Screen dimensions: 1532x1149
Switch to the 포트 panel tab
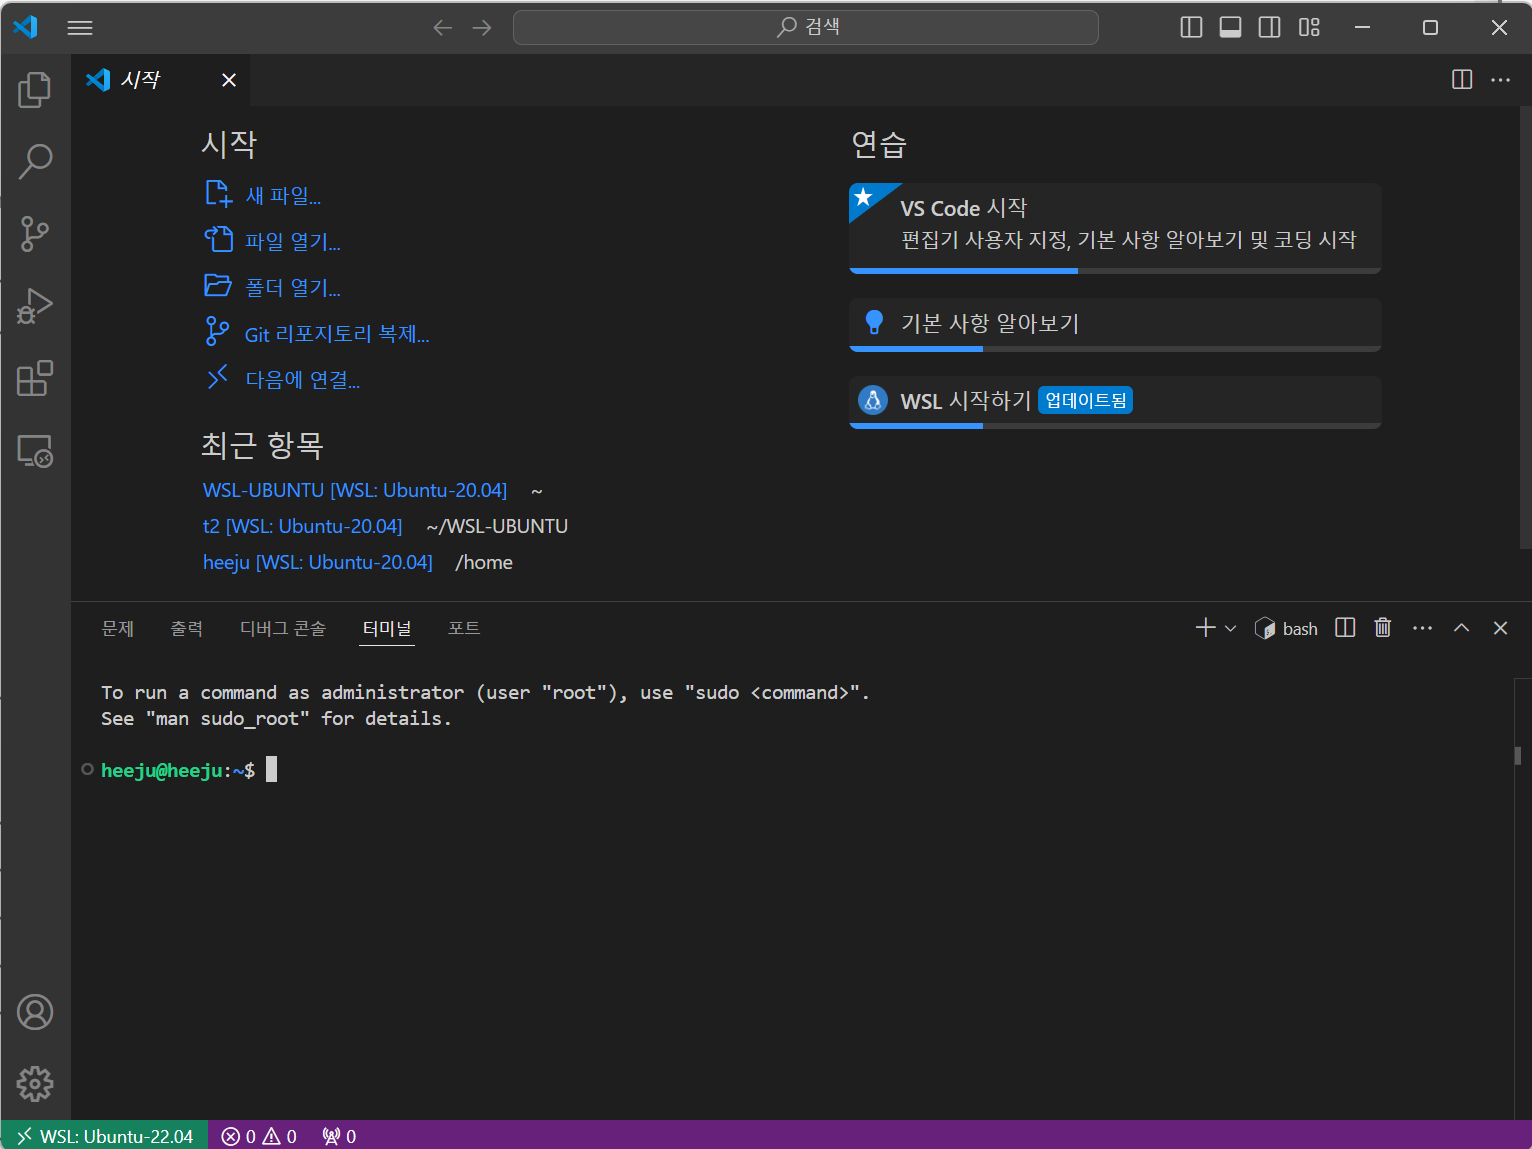coord(464,628)
